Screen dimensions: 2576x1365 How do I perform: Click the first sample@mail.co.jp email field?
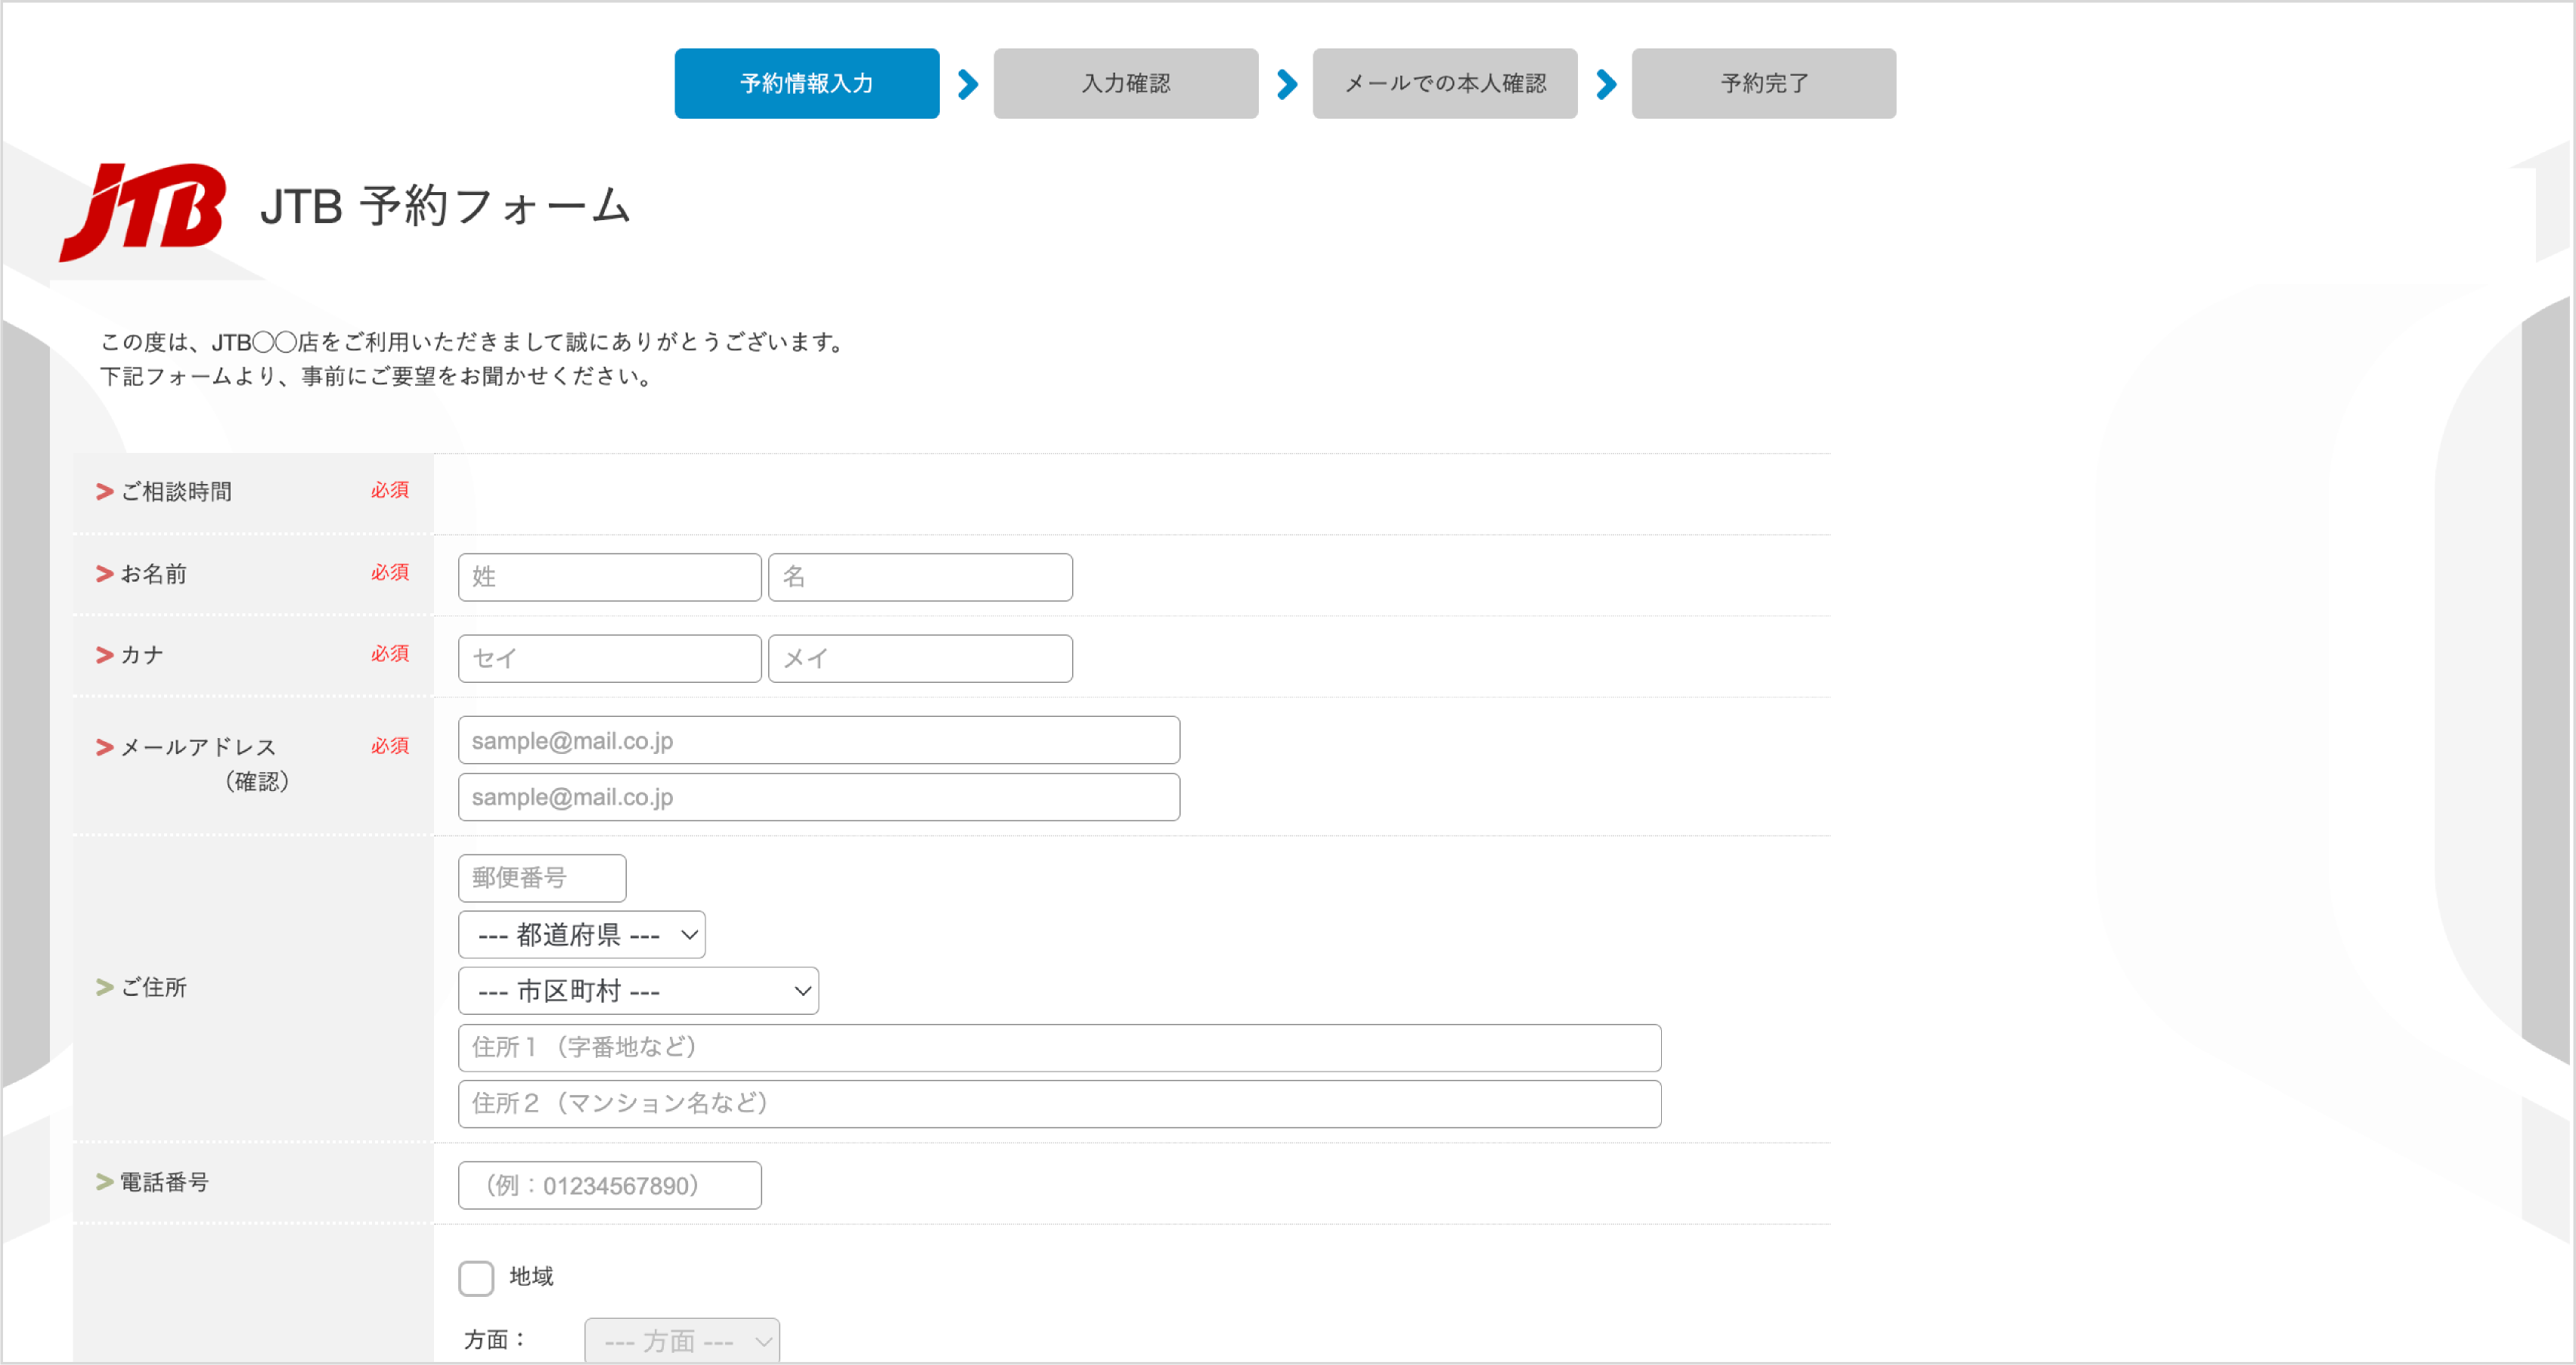(818, 740)
